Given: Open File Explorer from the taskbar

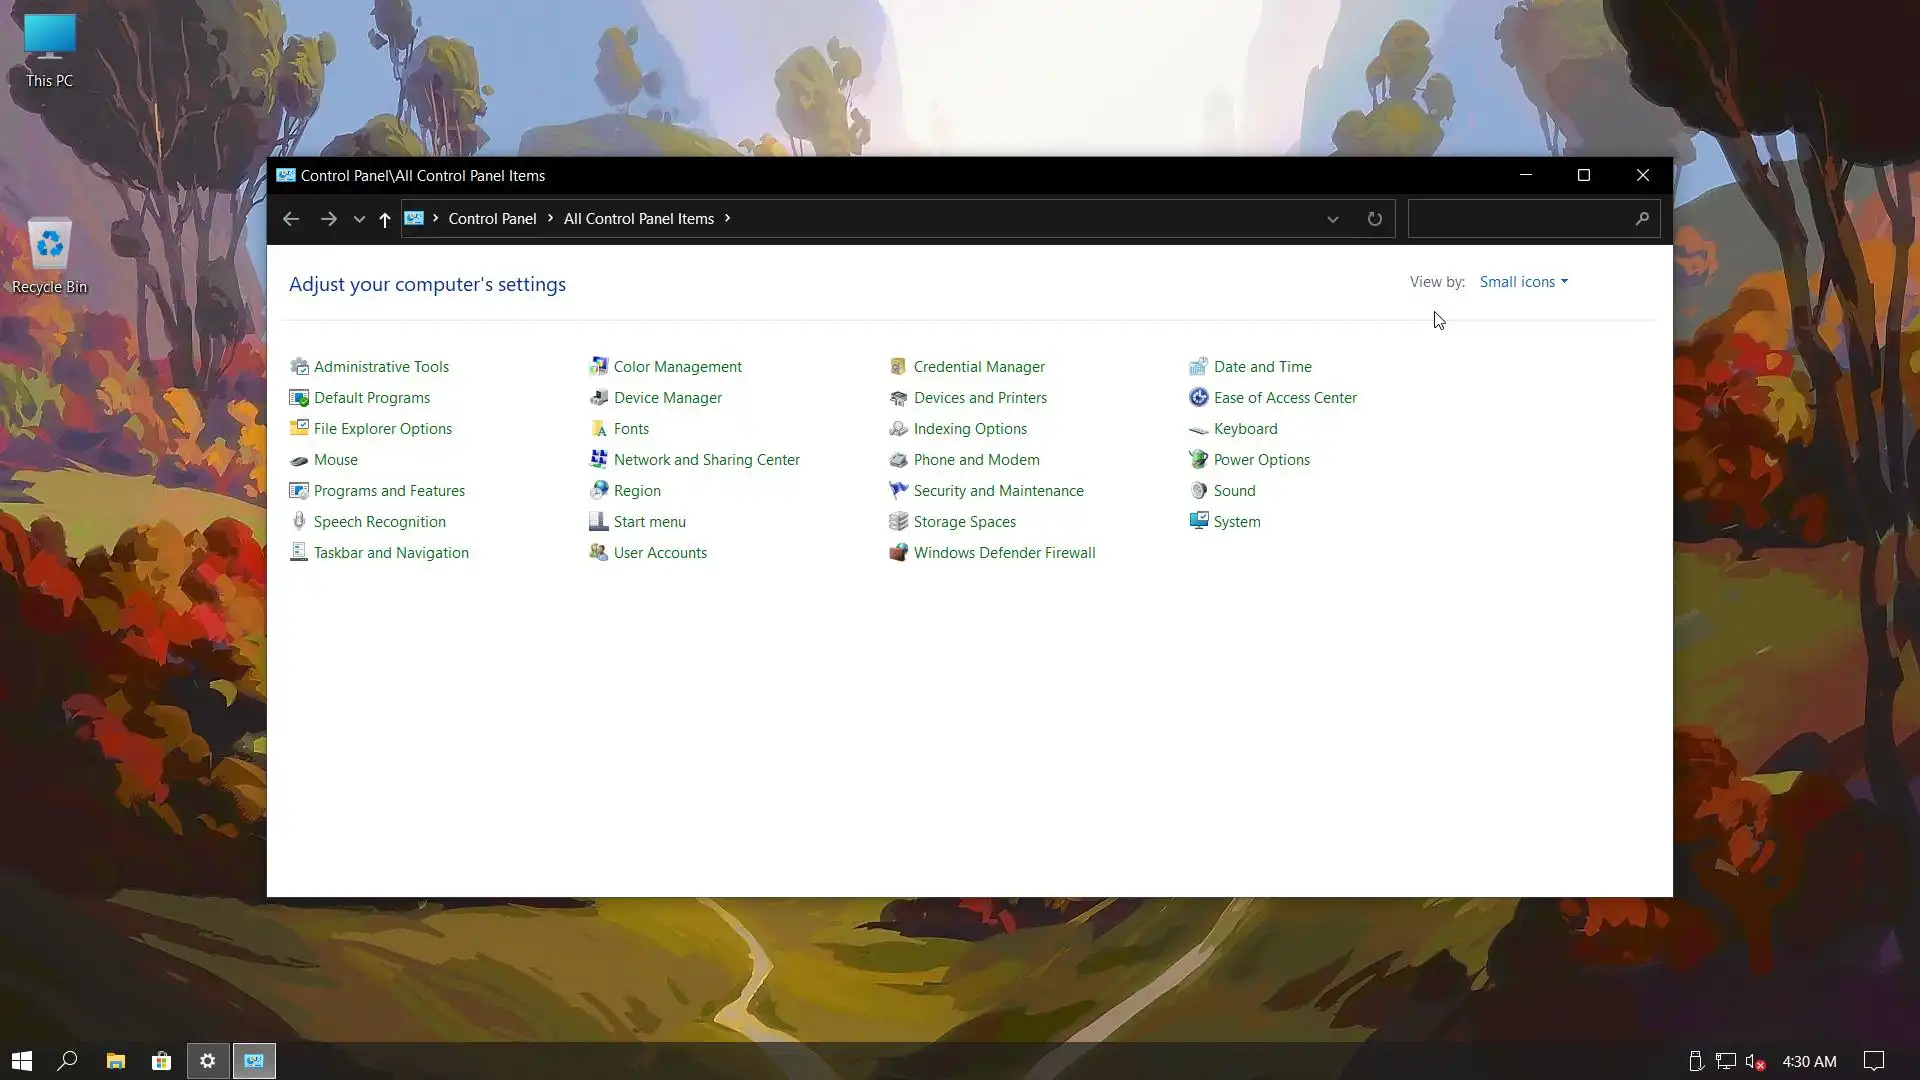Looking at the screenshot, I should [x=115, y=1061].
